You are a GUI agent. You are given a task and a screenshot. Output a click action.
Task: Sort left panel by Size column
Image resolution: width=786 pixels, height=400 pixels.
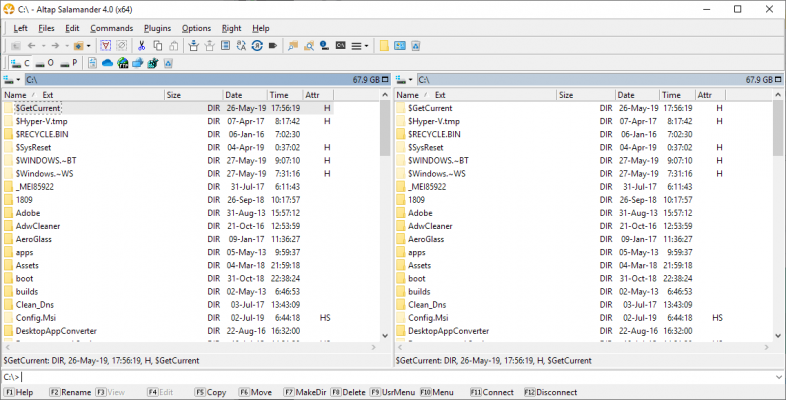[x=173, y=95]
